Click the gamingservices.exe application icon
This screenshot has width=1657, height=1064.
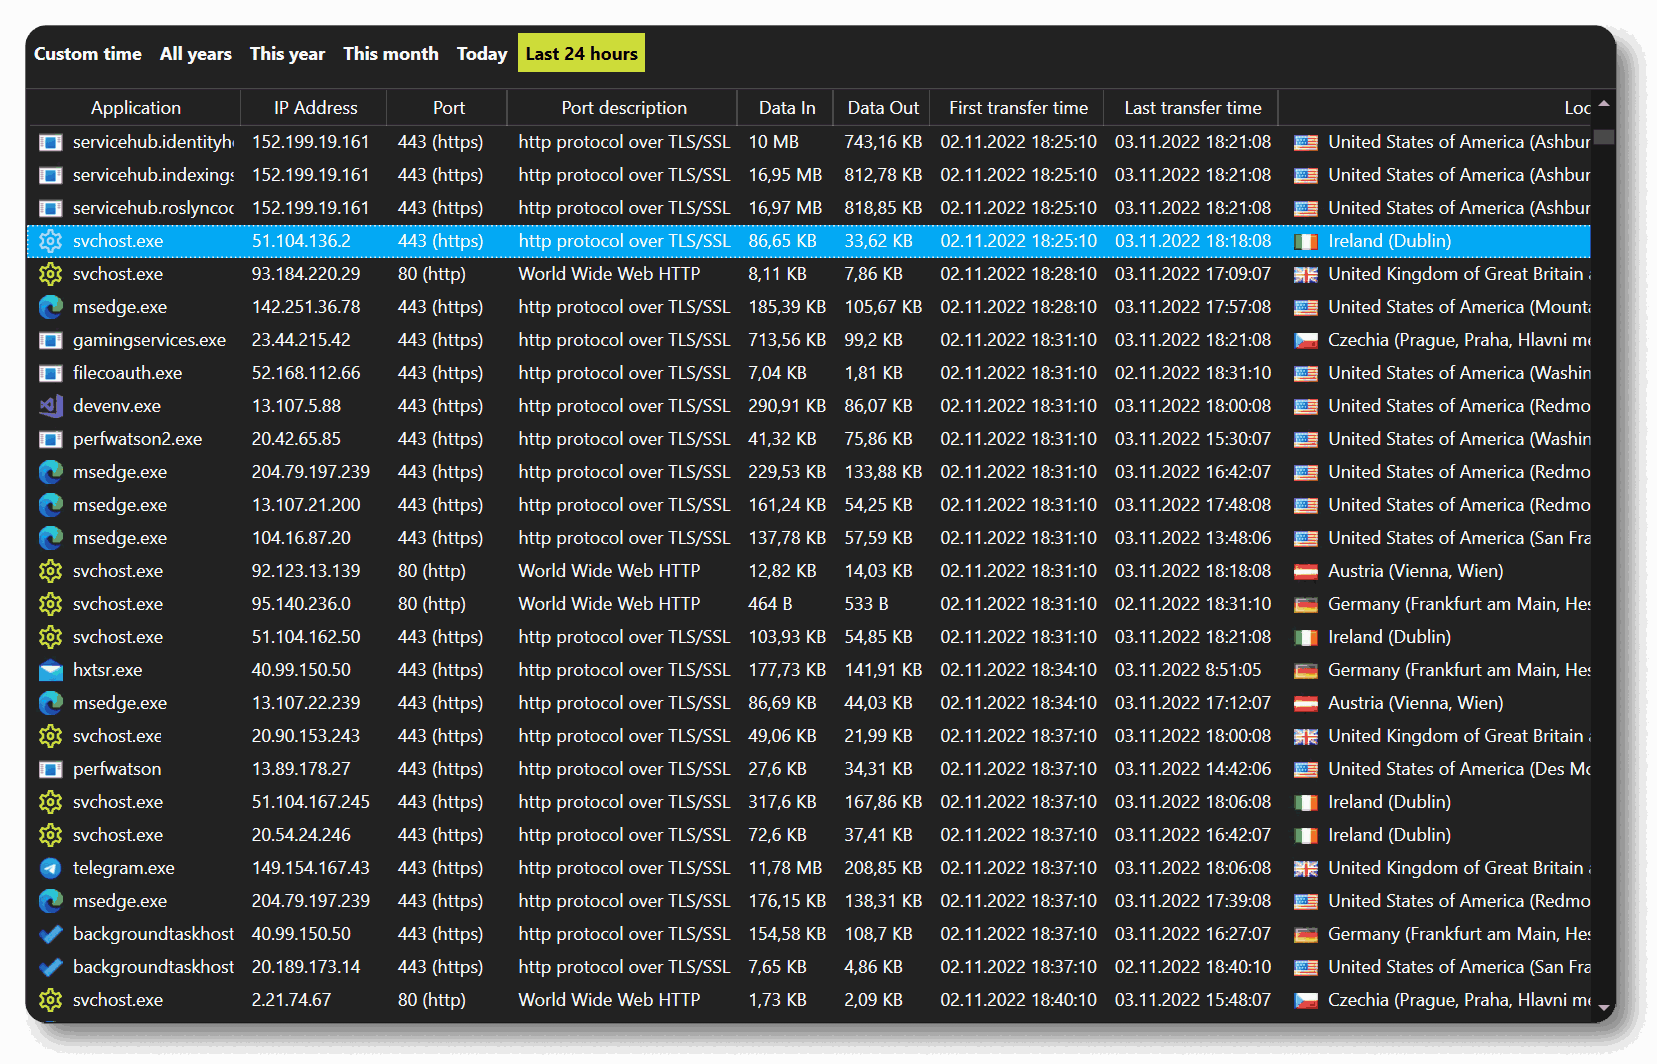pyautogui.click(x=50, y=340)
